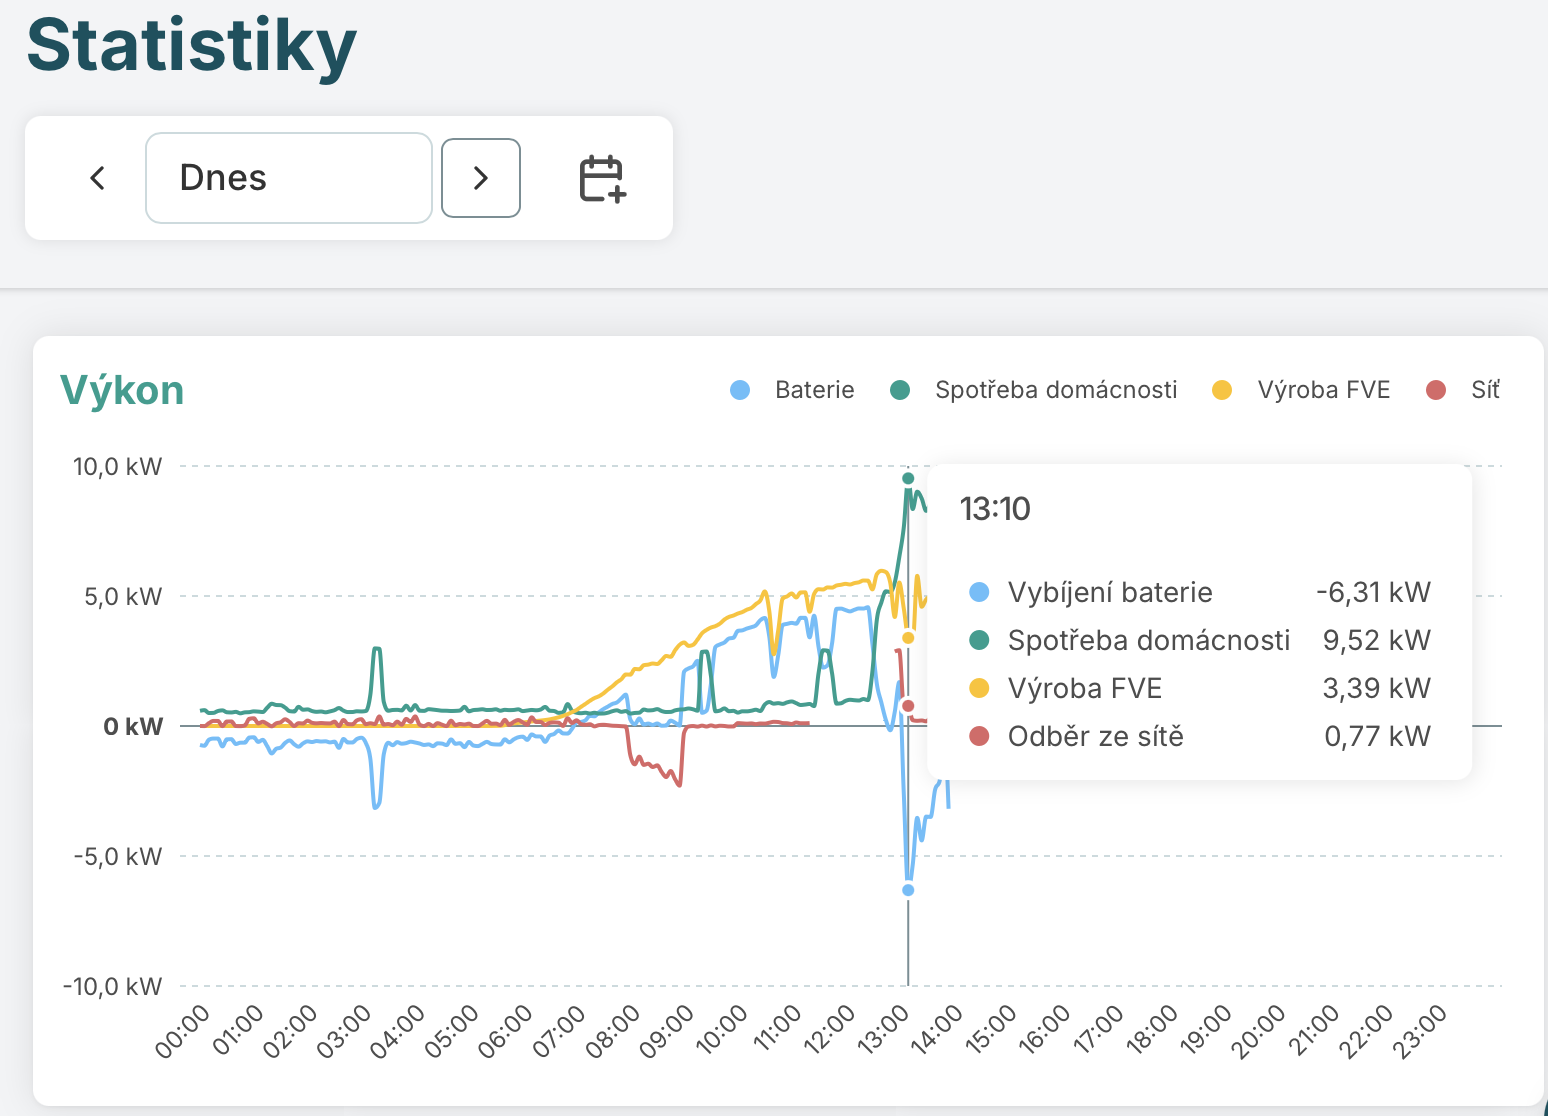Click the yellow FVE data point at 13:10

pos(908,638)
